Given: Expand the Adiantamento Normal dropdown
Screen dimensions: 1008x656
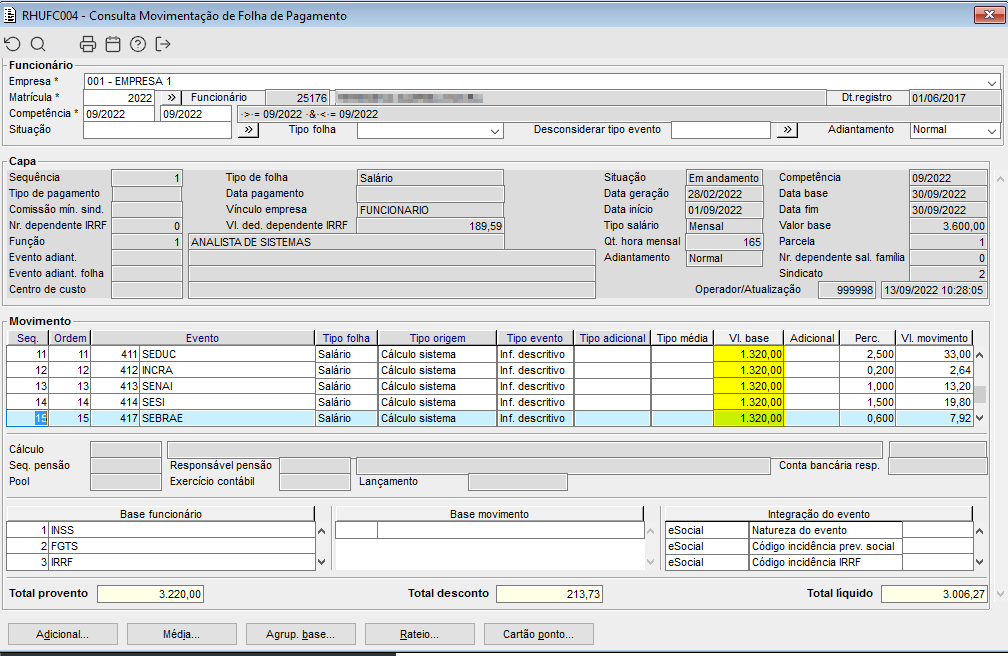Looking at the screenshot, I should tap(991, 131).
